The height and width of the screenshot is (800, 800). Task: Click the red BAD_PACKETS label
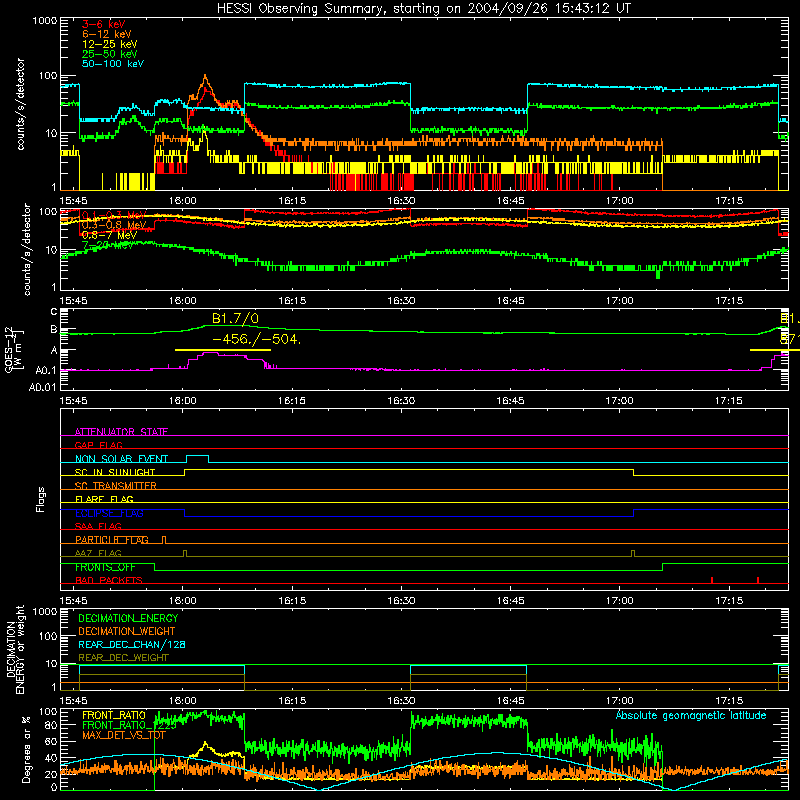coord(109,580)
